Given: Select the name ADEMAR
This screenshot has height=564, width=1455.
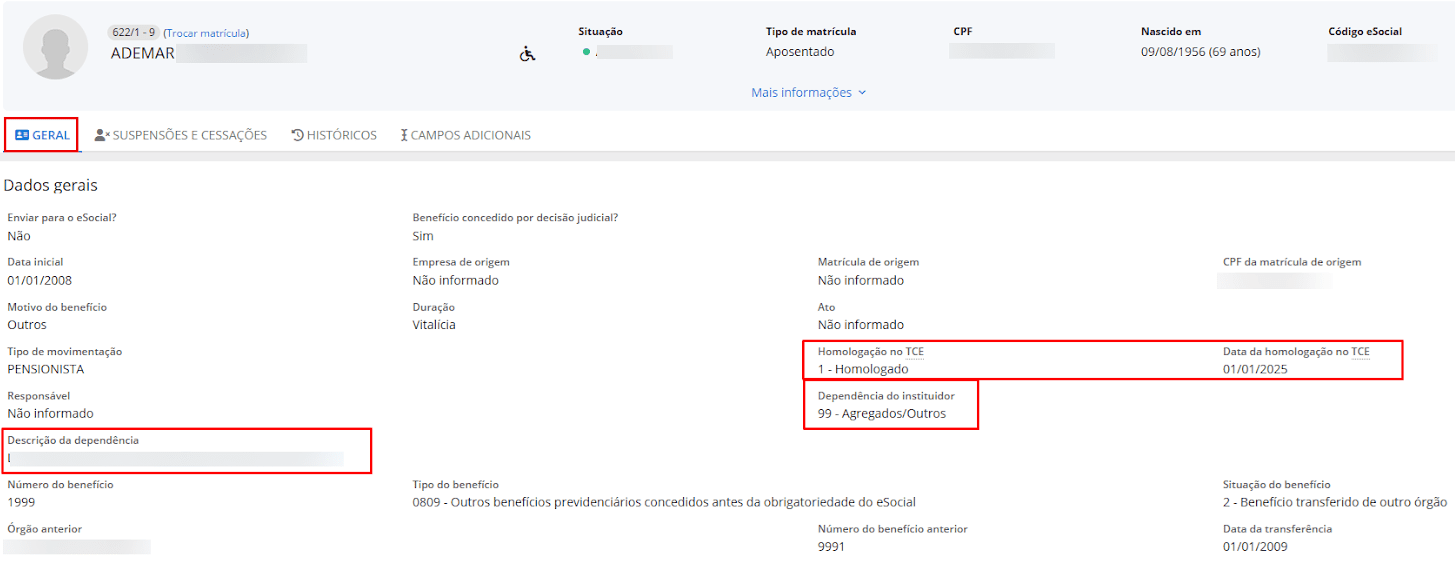Looking at the screenshot, I should 142,53.
